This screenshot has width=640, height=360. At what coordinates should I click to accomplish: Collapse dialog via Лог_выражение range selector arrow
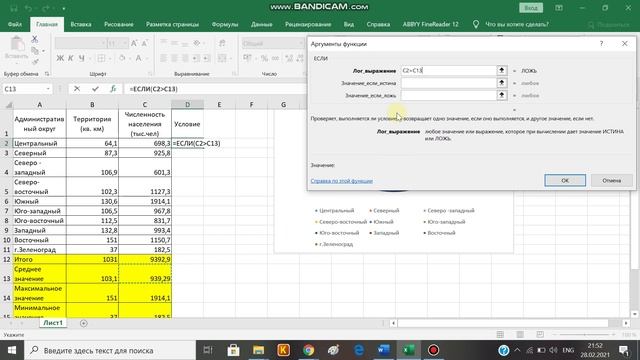tap(502, 71)
